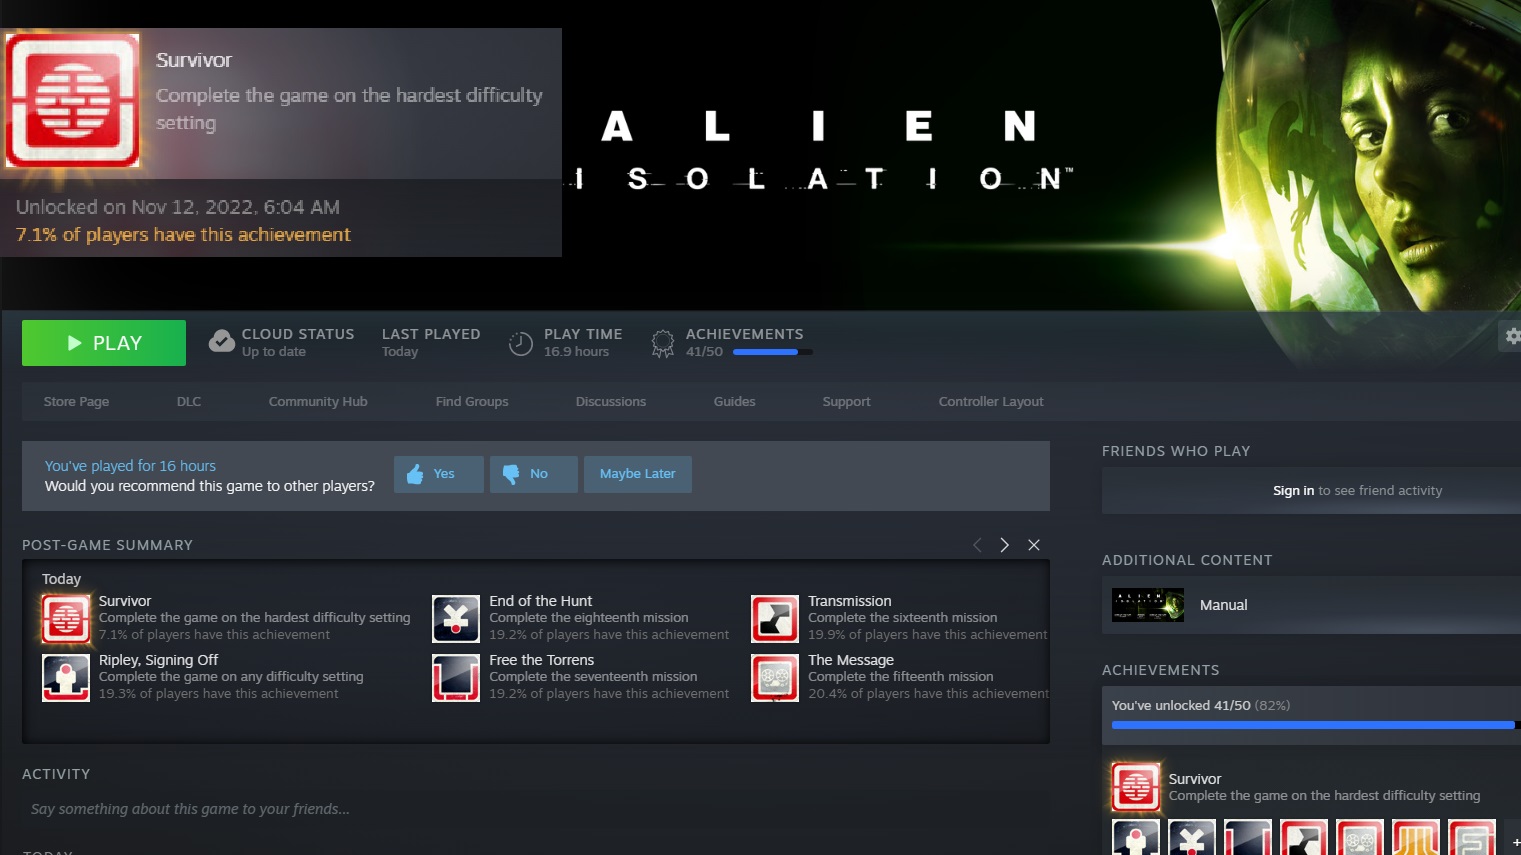This screenshot has width=1521, height=855.
Task: Click Transmission icon in sidebar achievements row
Action: pyautogui.click(x=1304, y=838)
